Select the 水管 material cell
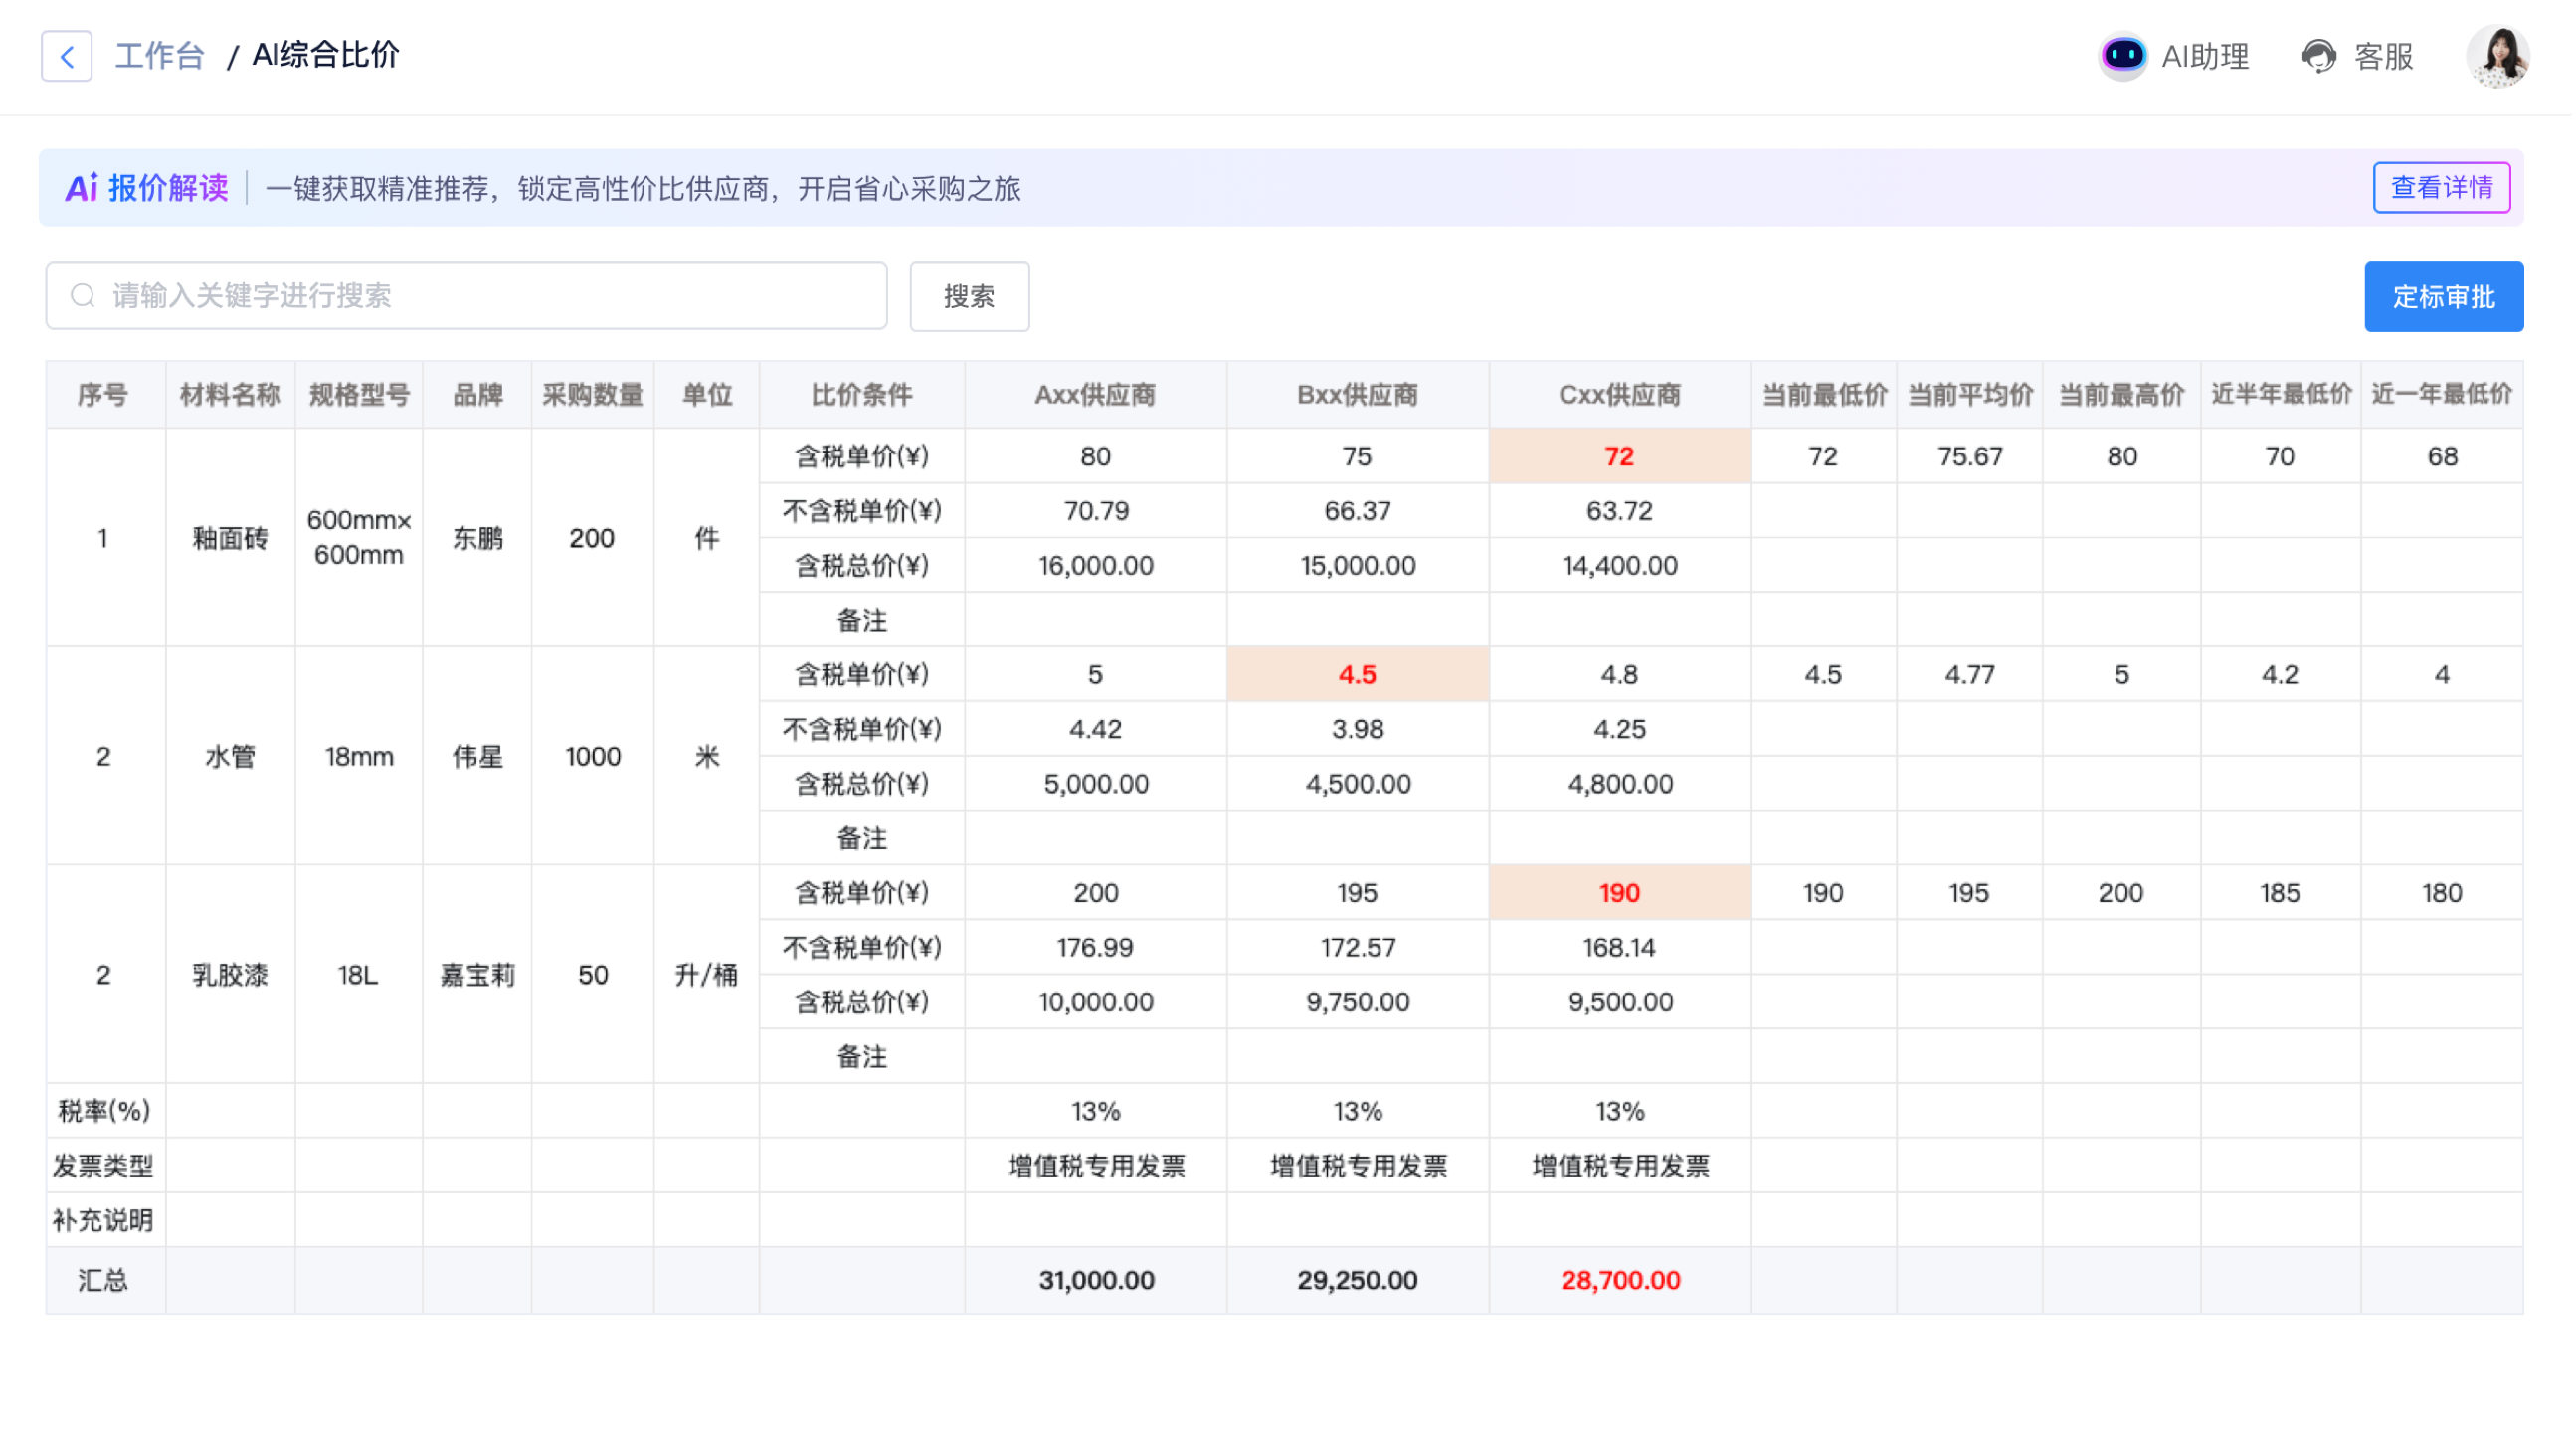Screen dimensions: 2576x1449 pyautogui.click(x=231, y=758)
